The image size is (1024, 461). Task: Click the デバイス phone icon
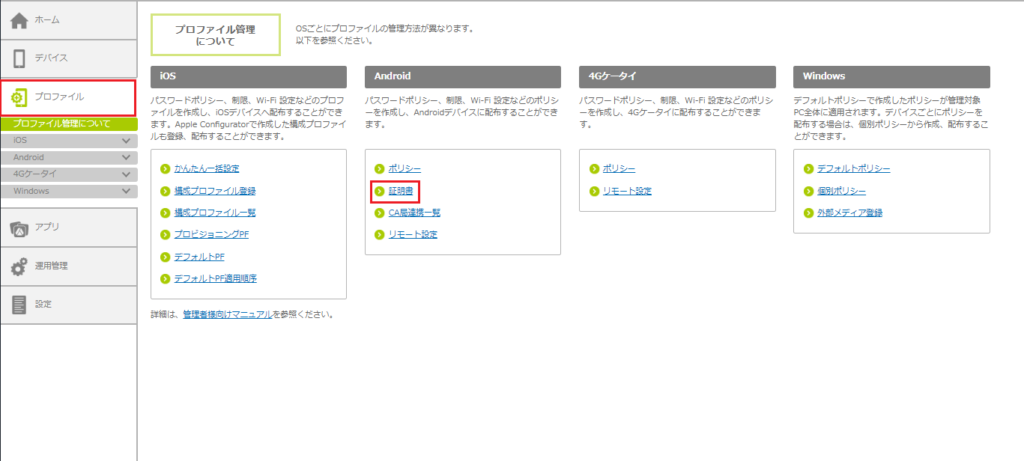19,58
